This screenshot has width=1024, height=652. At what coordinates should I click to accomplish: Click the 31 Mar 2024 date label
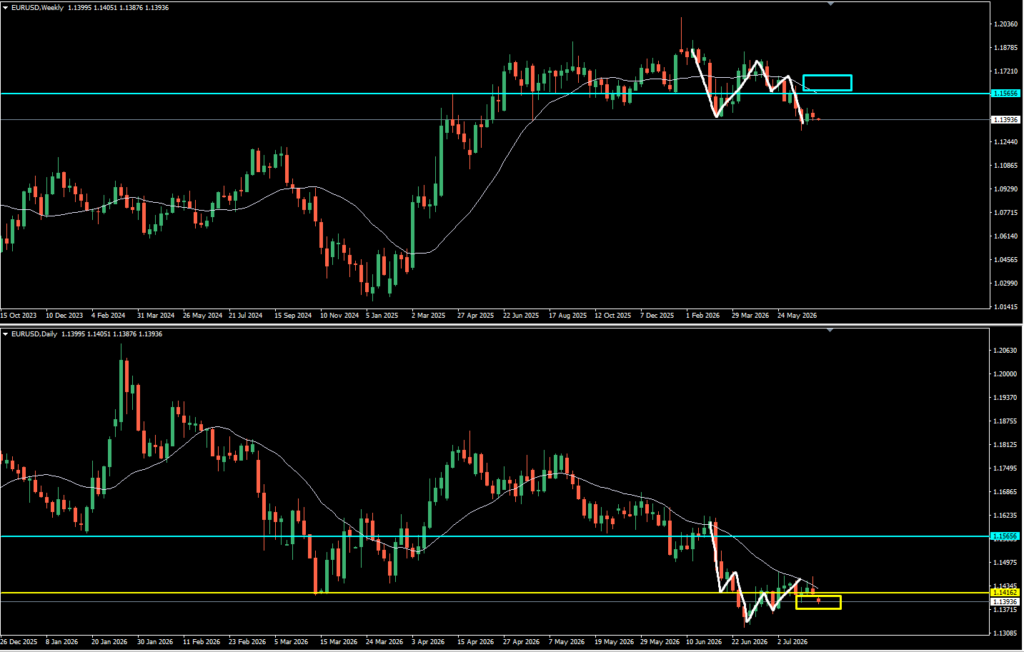[155, 315]
